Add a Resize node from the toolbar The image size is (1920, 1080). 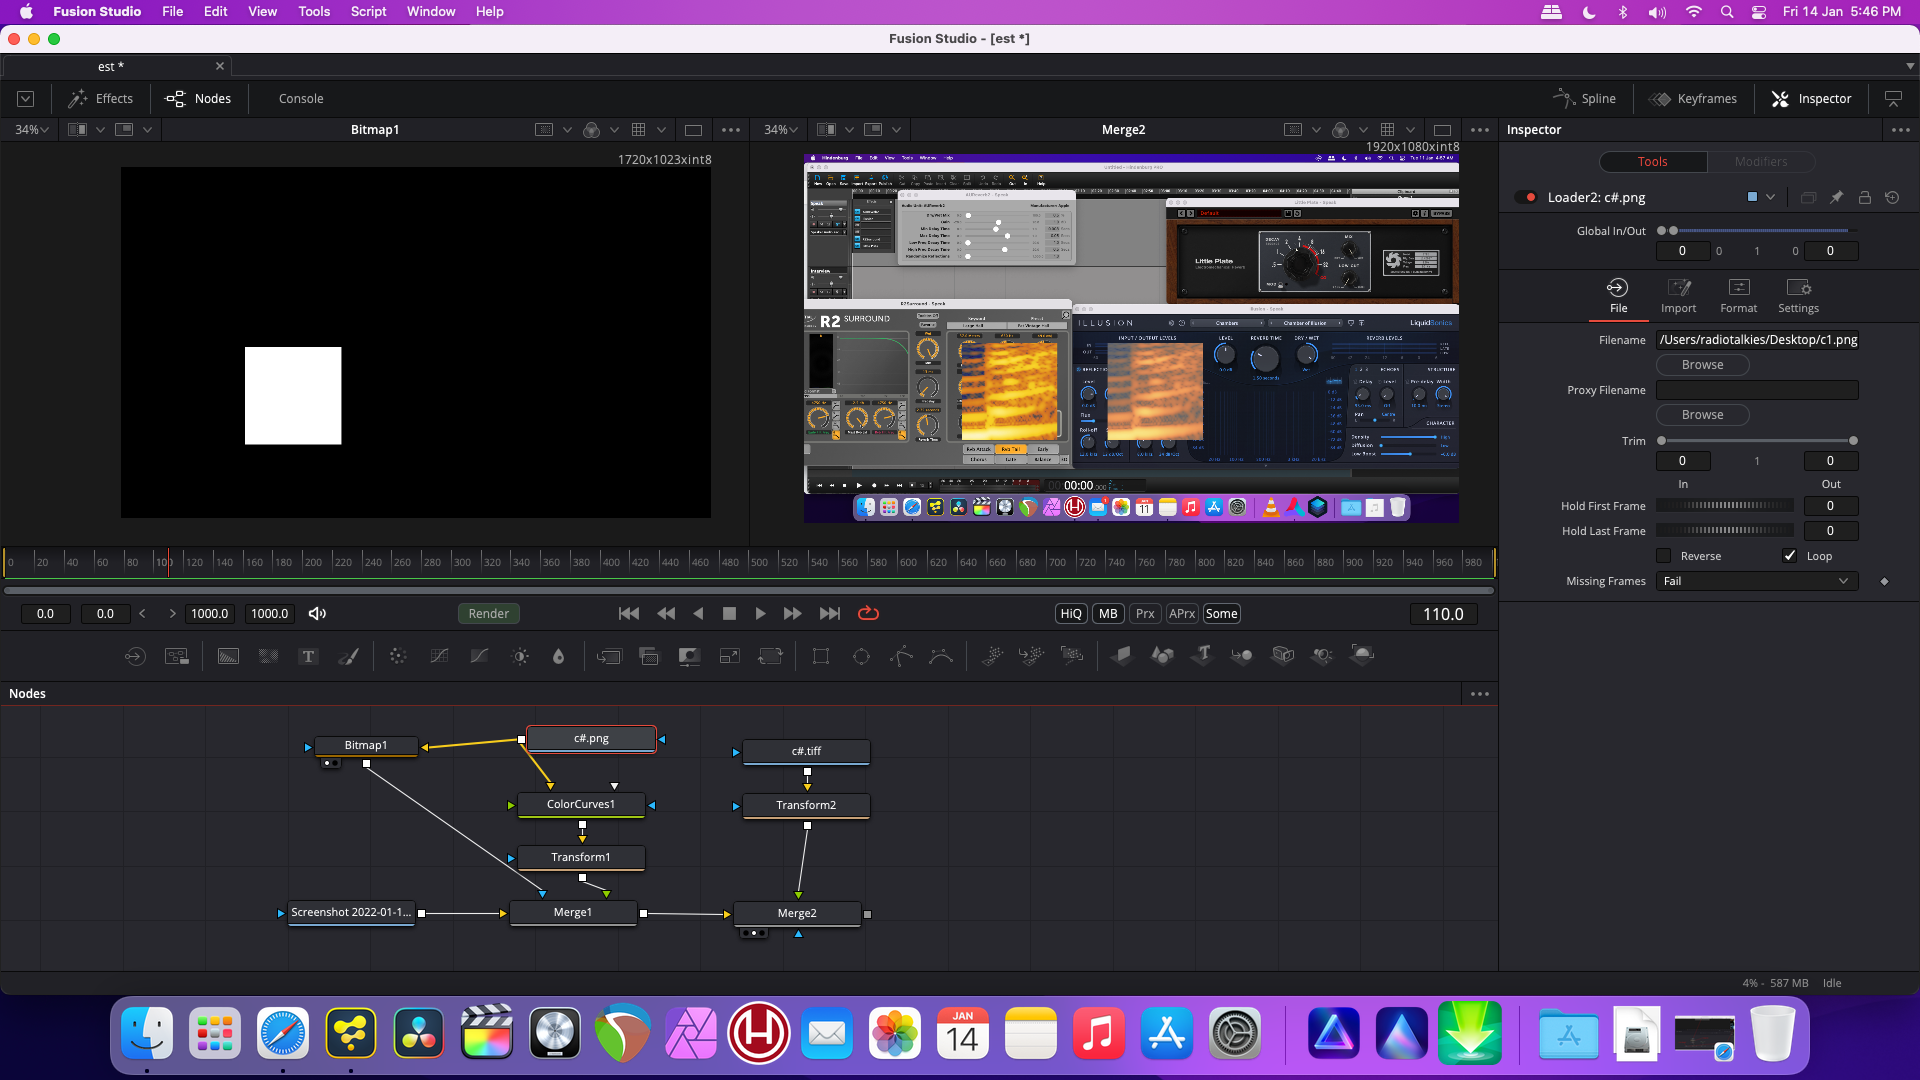(730, 656)
